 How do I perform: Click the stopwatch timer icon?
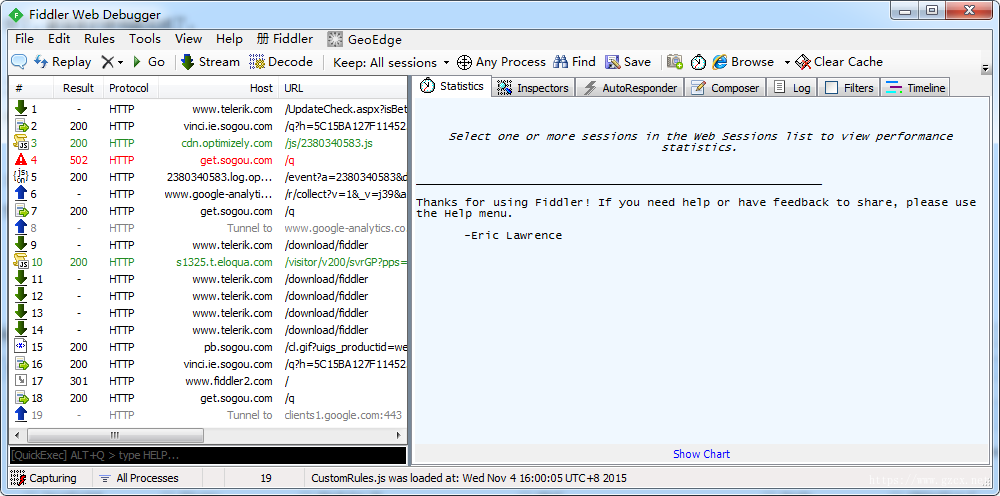coord(698,62)
